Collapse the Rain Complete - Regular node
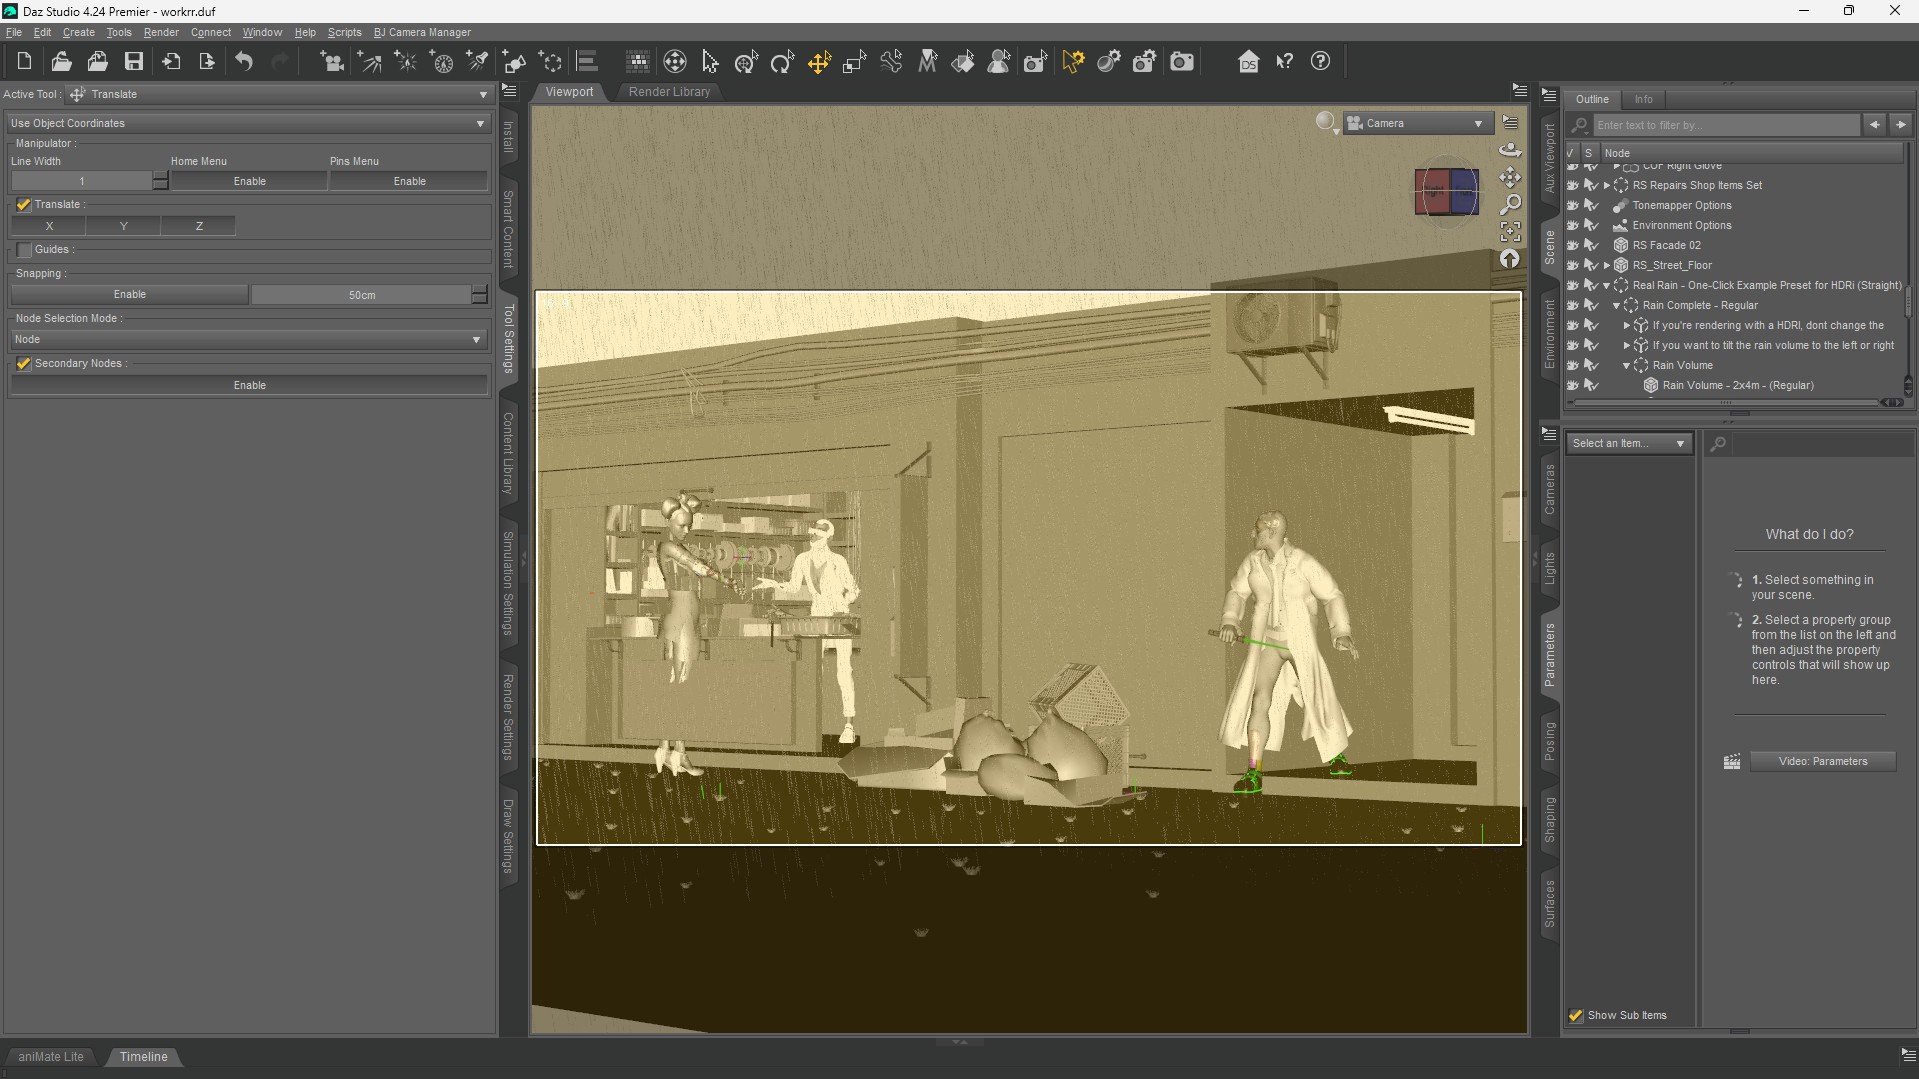Screen dimensions: 1919x1079 (x=1617, y=306)
